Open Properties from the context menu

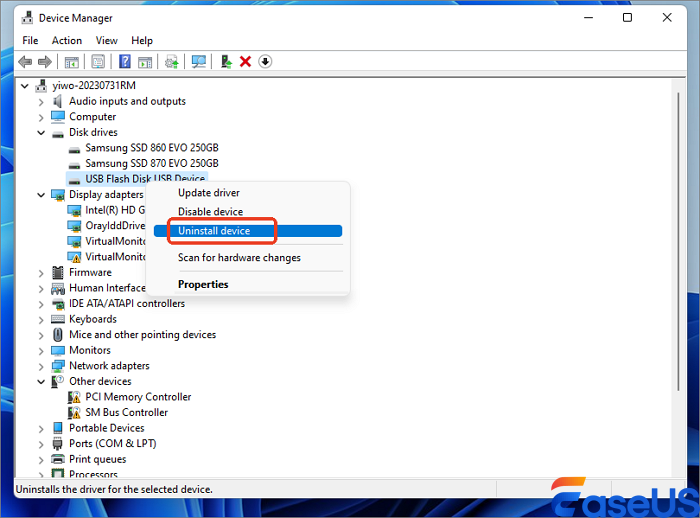[203, 284]
